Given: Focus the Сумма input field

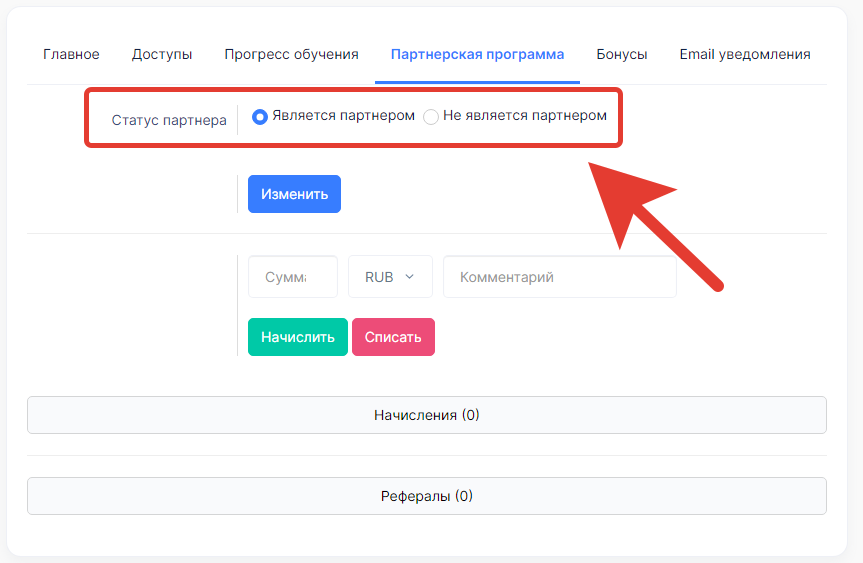Looking at the screenshot, I should point(293,277).
